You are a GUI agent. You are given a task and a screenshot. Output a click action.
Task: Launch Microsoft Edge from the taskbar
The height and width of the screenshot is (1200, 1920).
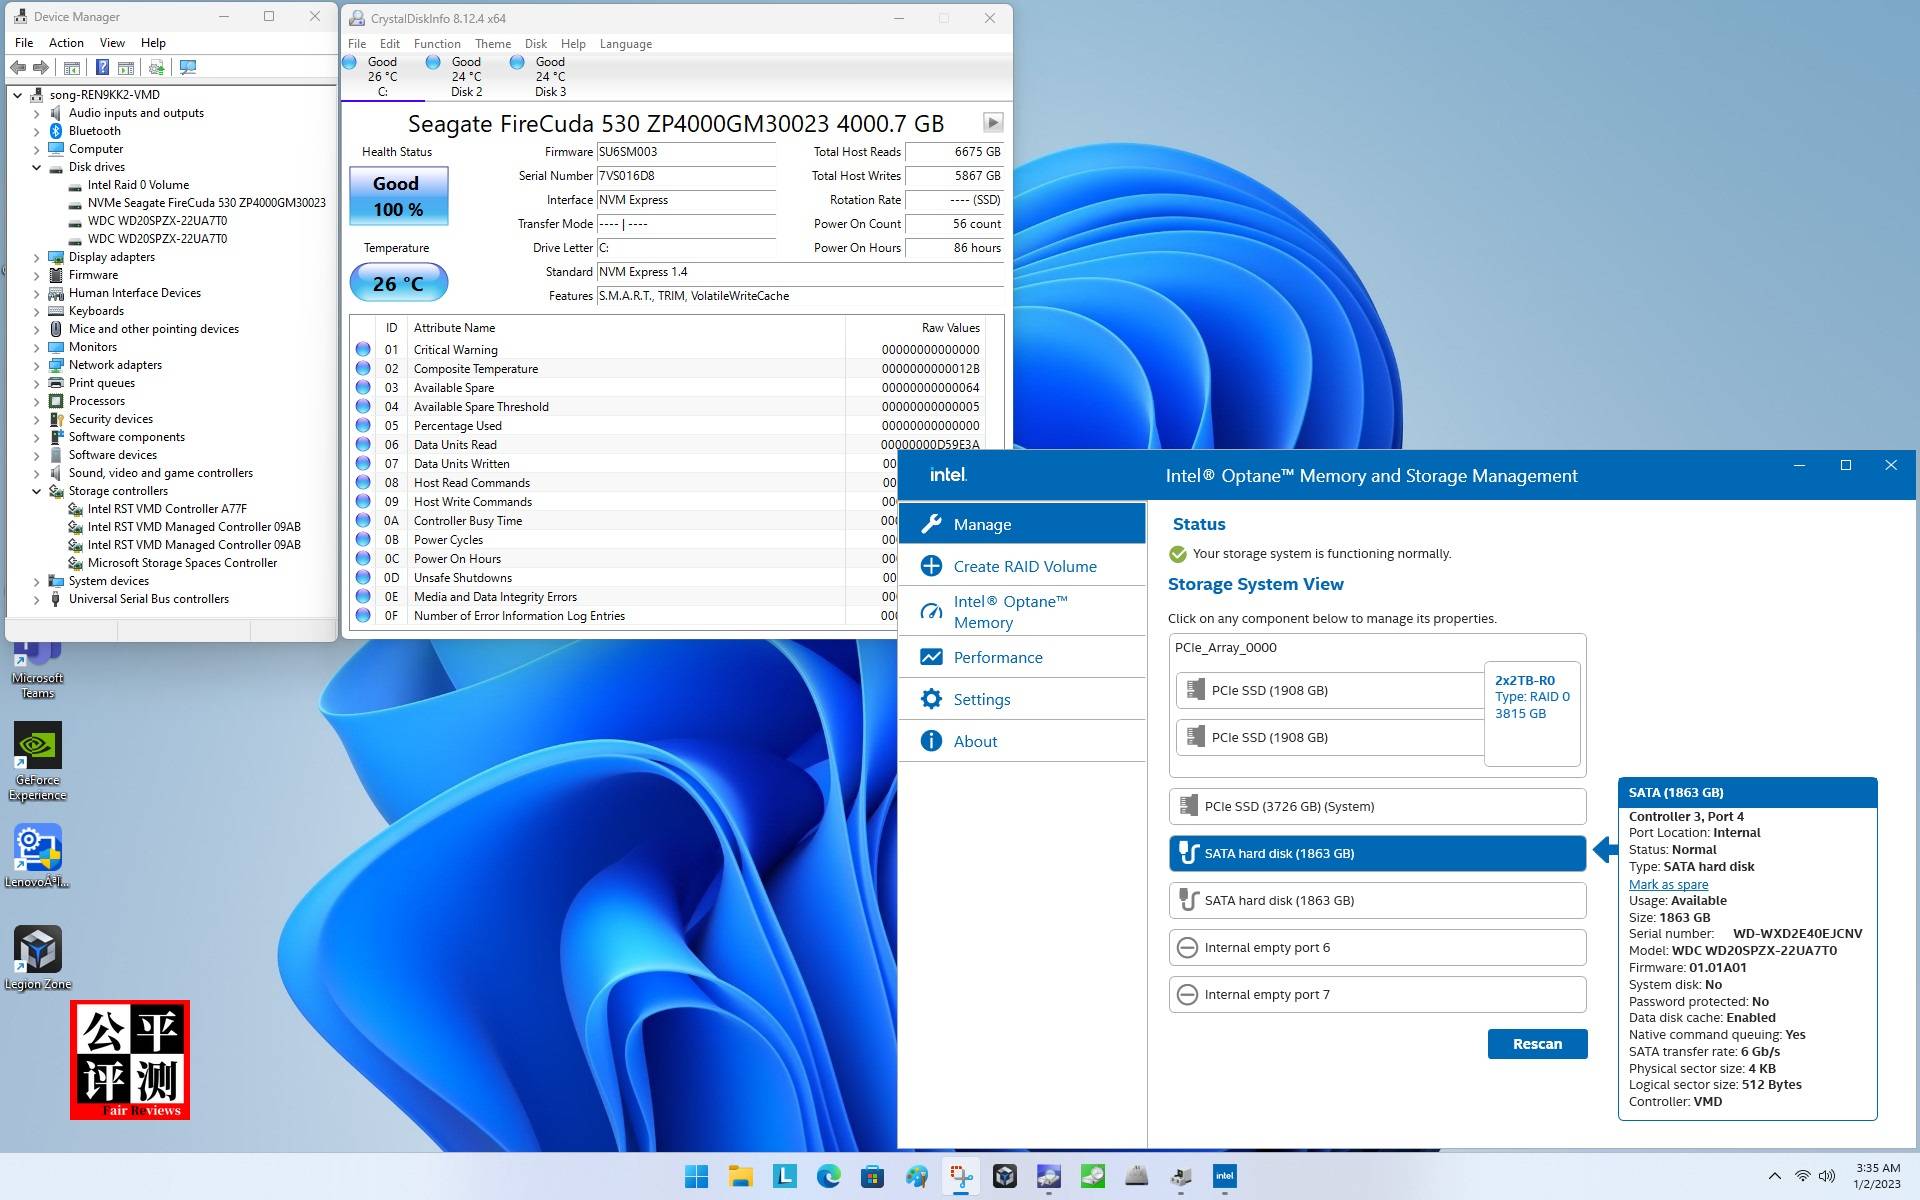tap(828, 1176)
